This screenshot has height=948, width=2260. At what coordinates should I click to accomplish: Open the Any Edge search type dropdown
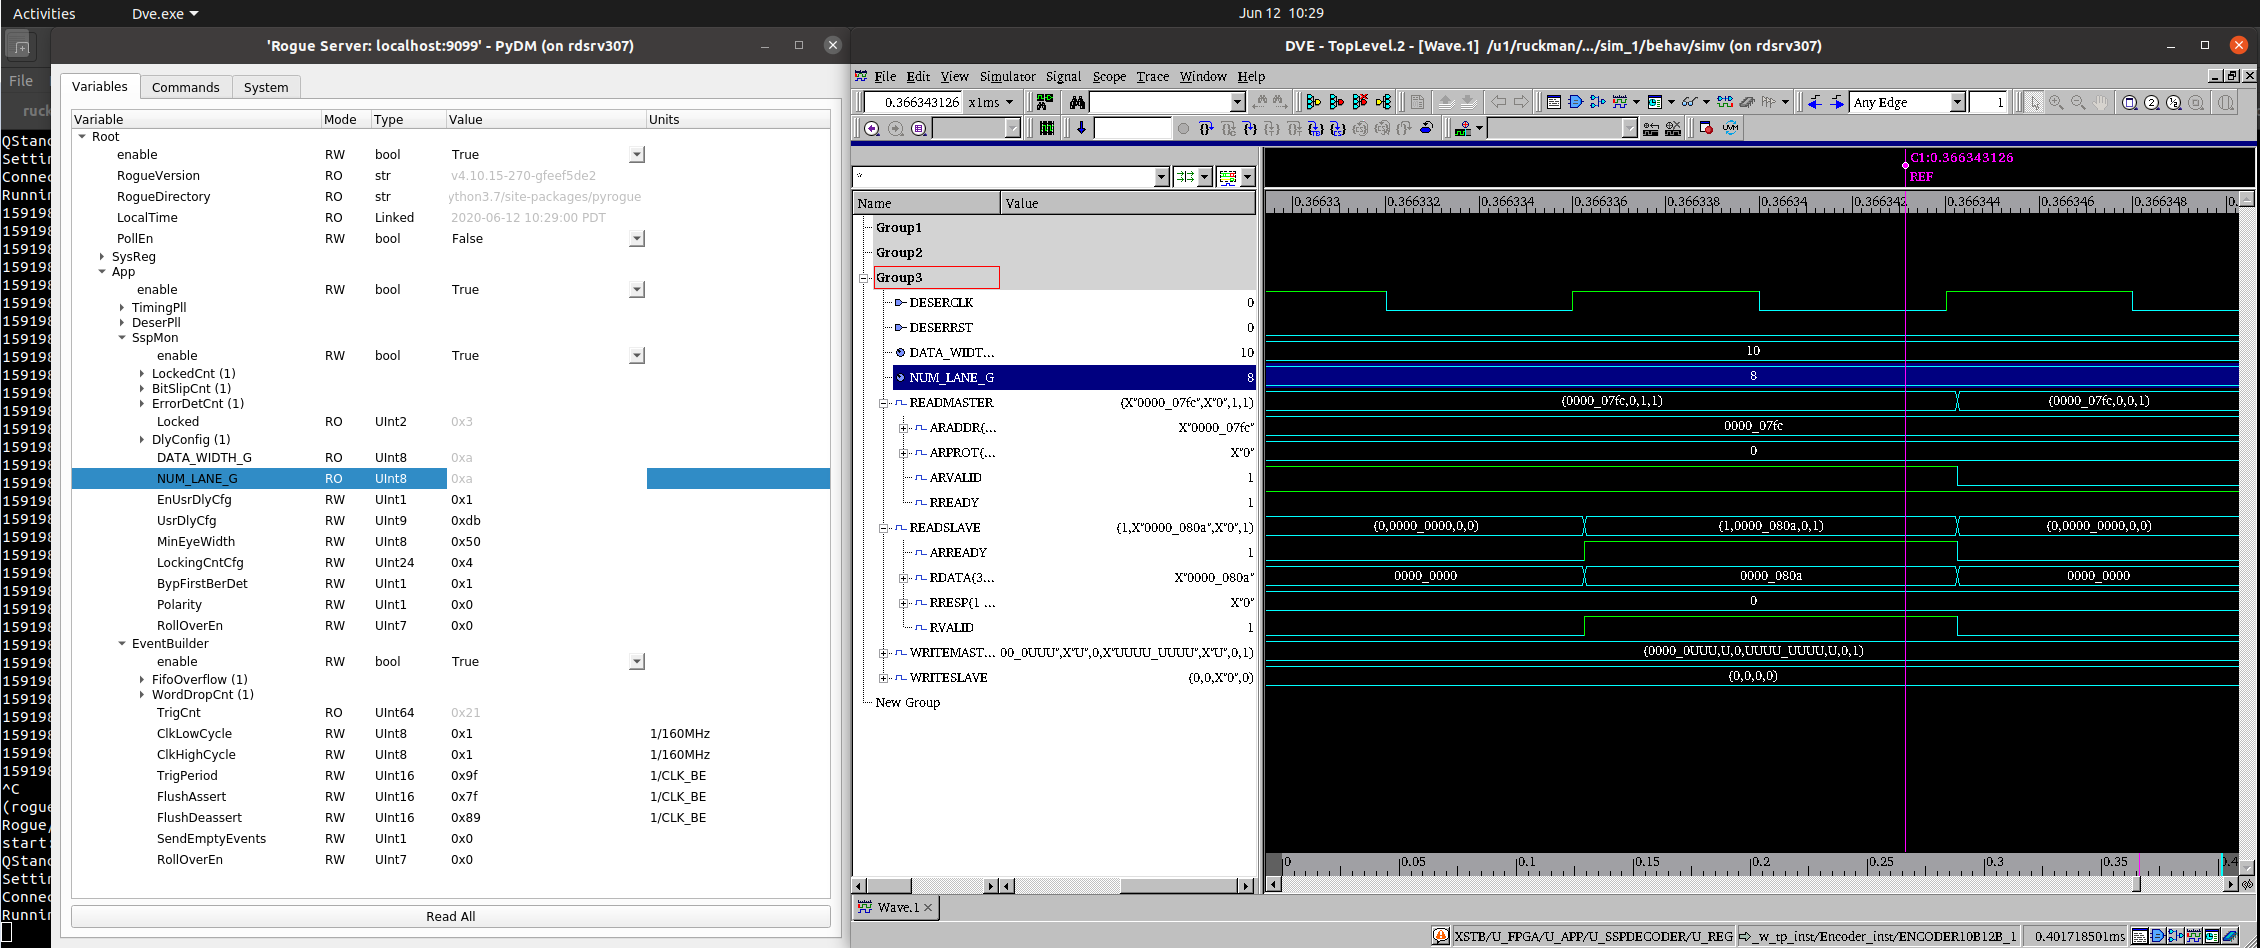[x=1958, y=102]
